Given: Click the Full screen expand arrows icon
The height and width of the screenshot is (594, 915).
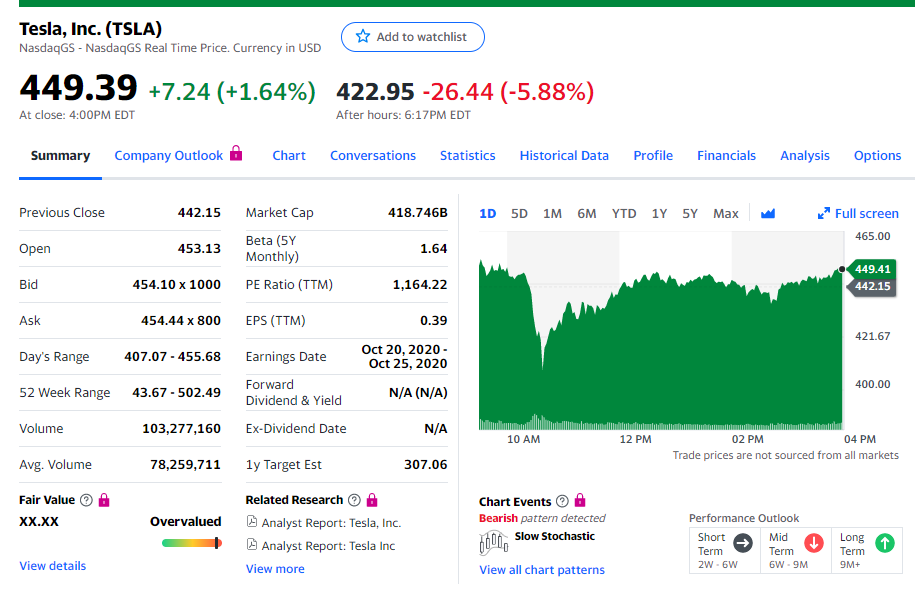Looking at the screenshot, I should click(x=824, y=213).
